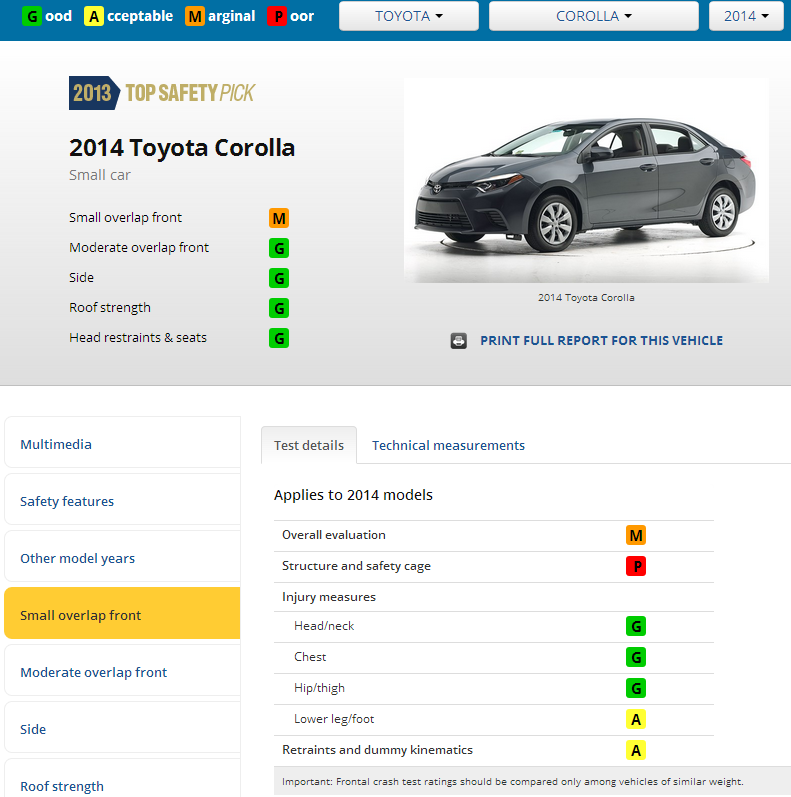This screenshot has width=791, height=797.
Task: Switch to the Technical measurements tab
Action: click(x=448, y=445)
